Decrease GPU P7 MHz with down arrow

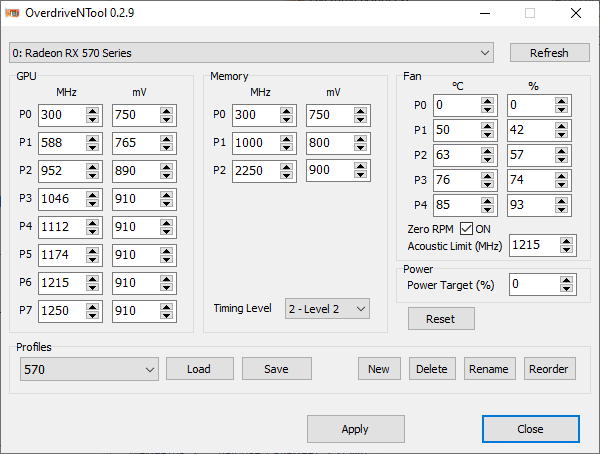tap(92, 315)
